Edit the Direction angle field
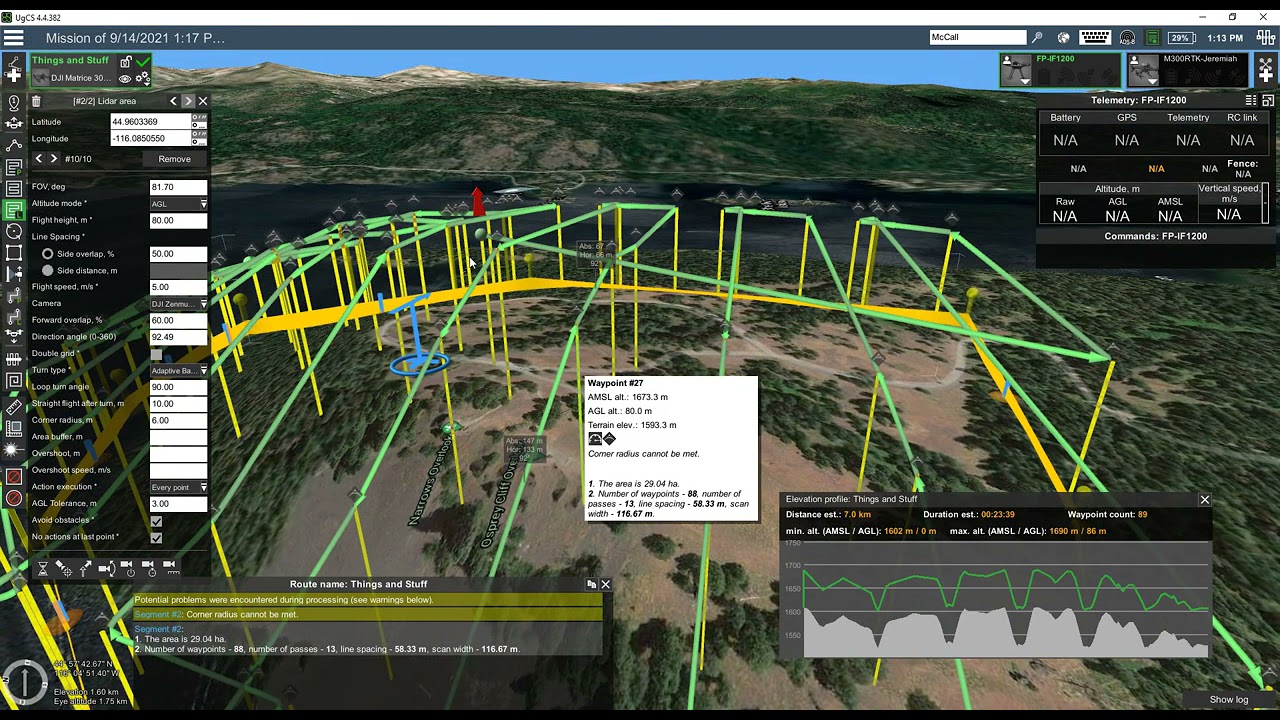 tap(178, 337)
